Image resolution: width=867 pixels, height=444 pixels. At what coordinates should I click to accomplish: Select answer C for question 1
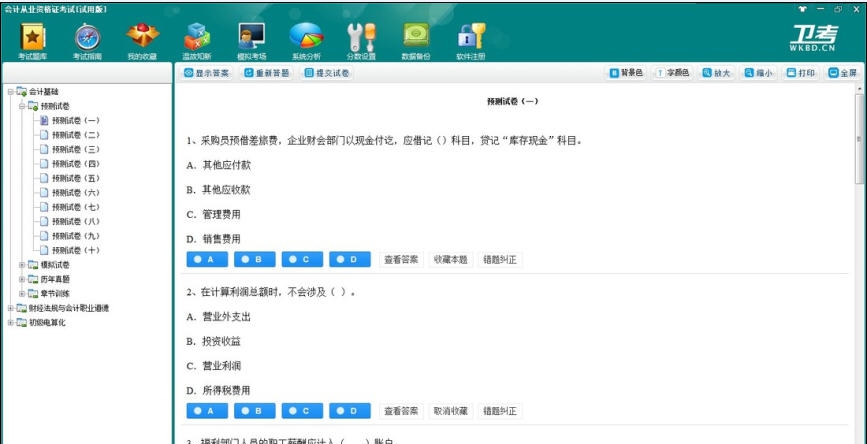point(302,259)
